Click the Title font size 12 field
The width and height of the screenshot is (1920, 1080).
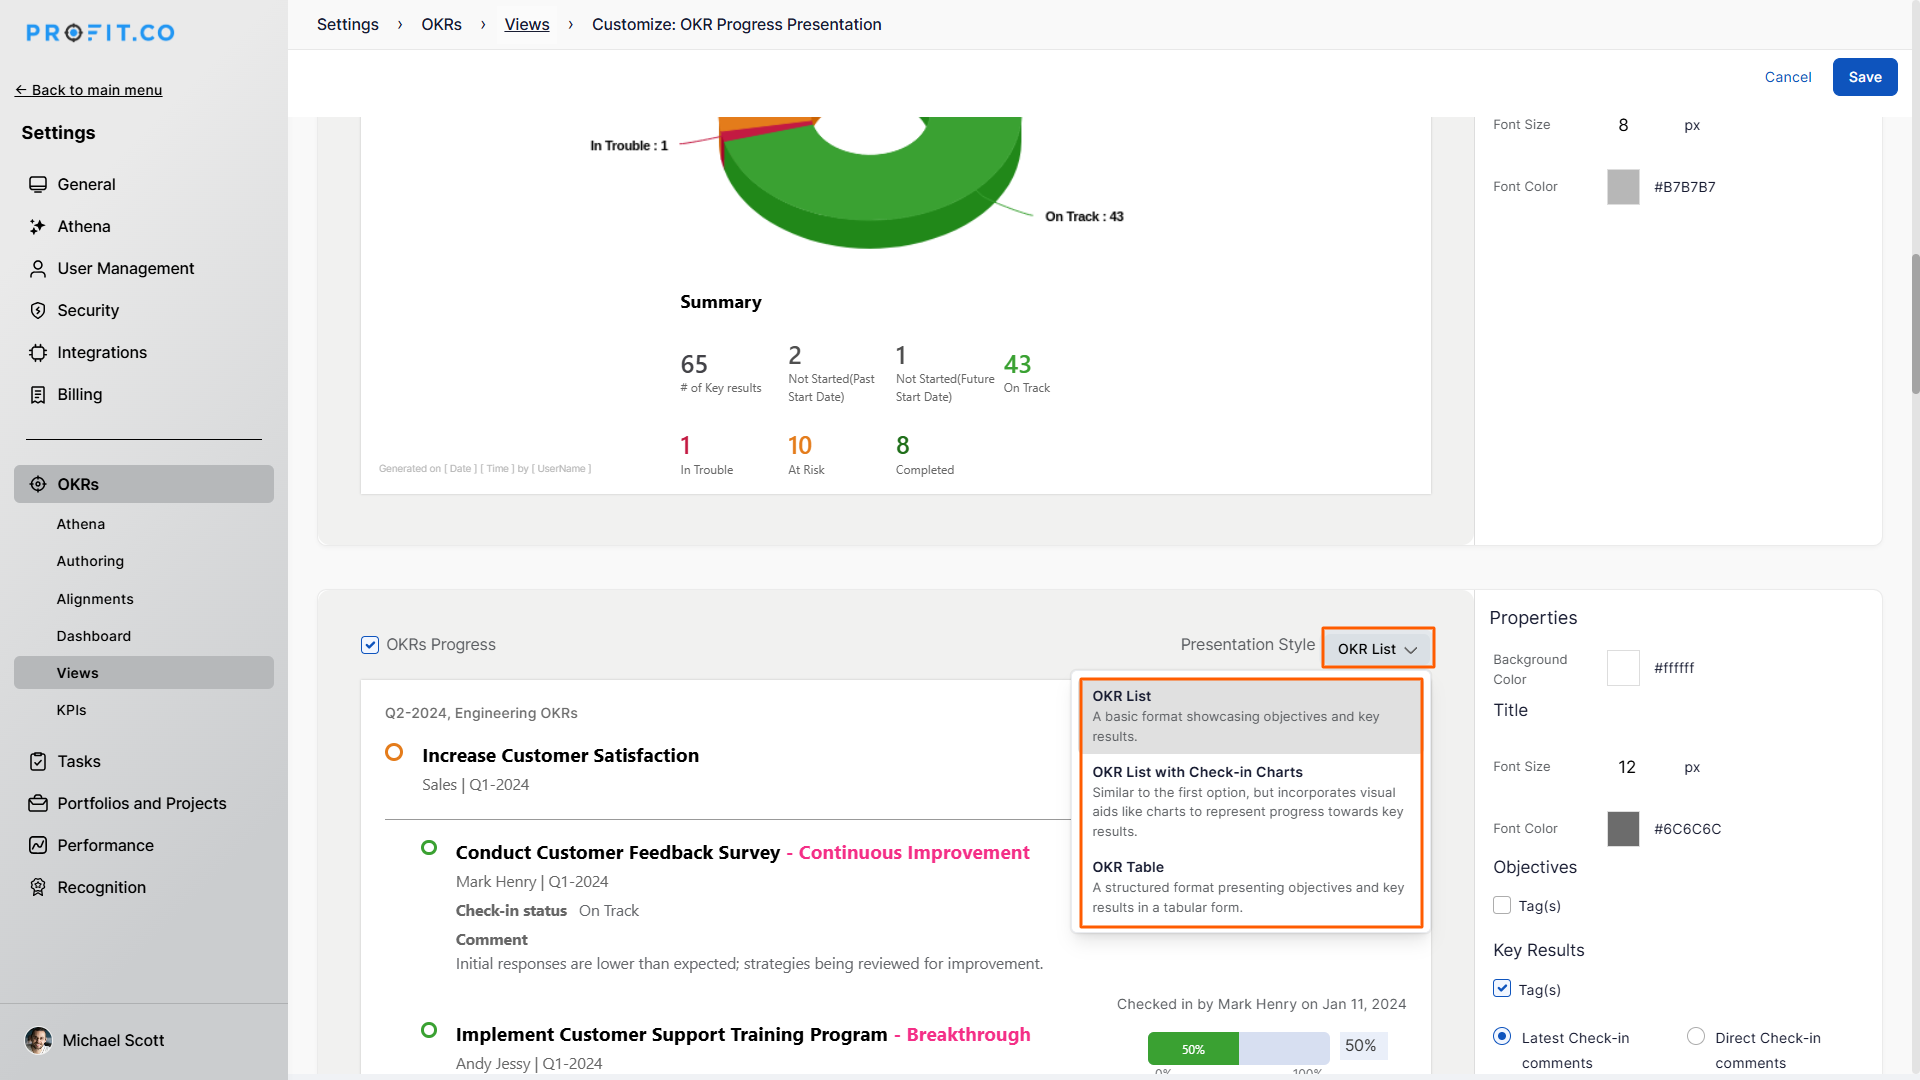coord(1627,767)
